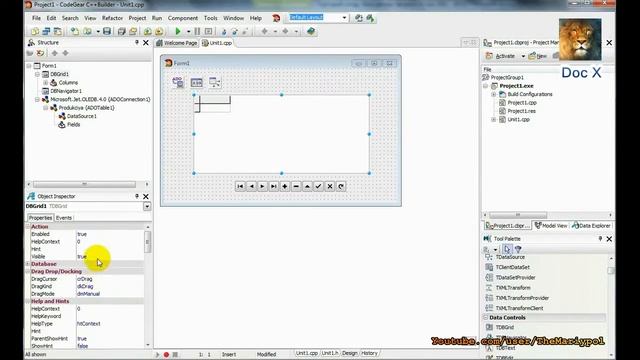640x360 pixels.
Task: Switch to the Model View tab
Action: pos(551,225)
